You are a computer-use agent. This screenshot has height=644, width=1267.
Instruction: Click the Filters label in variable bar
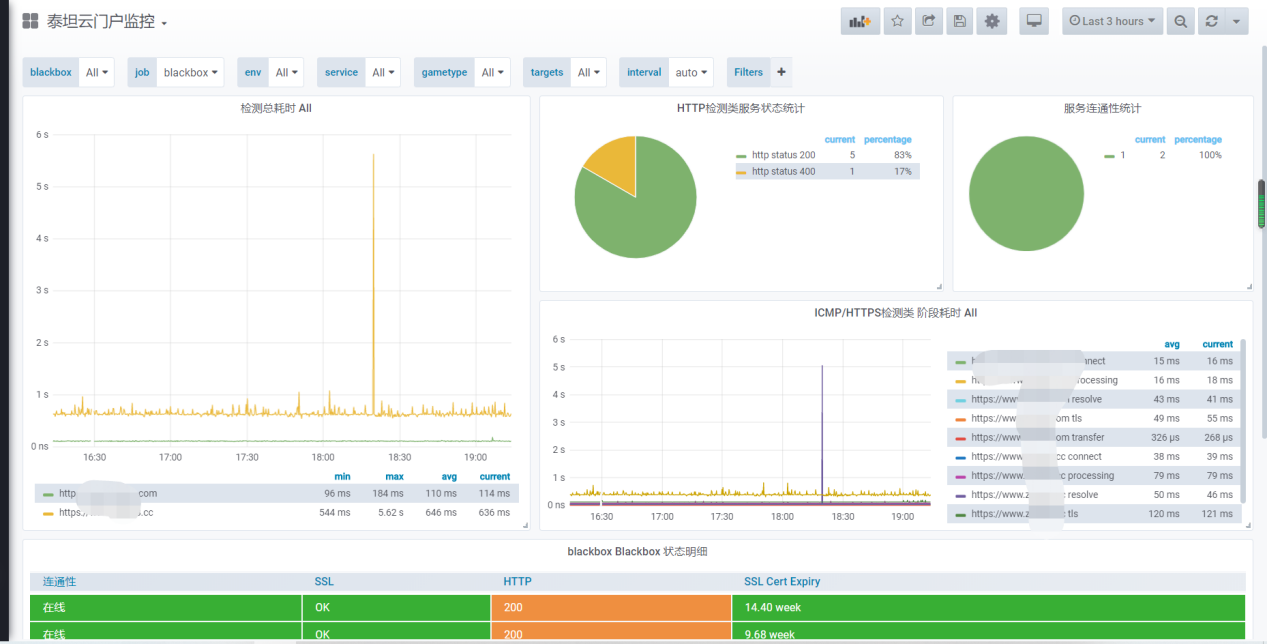coord(748,72)
